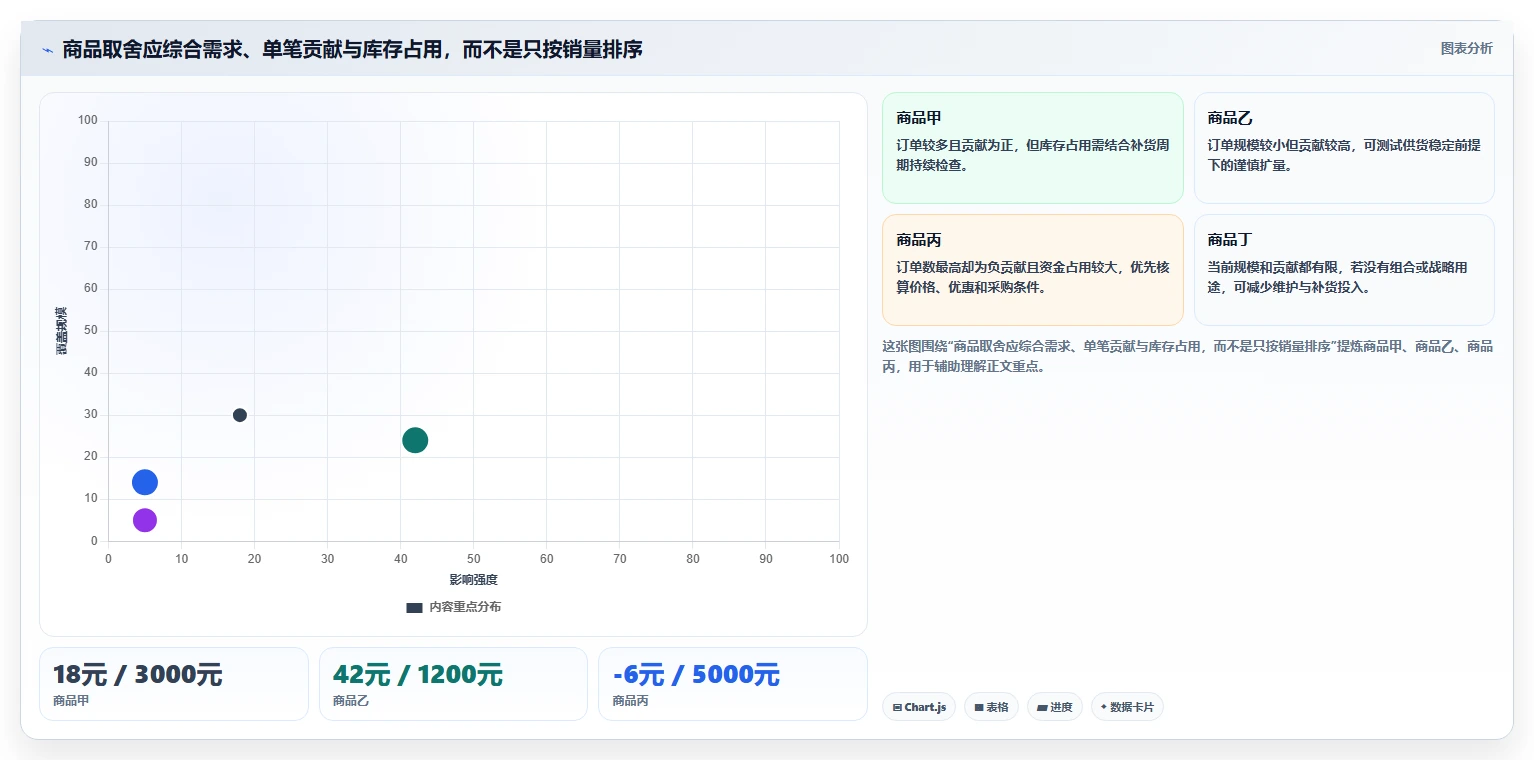The image size is (1534, 760).
Task: Click the purple bubble on chart
Action: tap(145, 520)
